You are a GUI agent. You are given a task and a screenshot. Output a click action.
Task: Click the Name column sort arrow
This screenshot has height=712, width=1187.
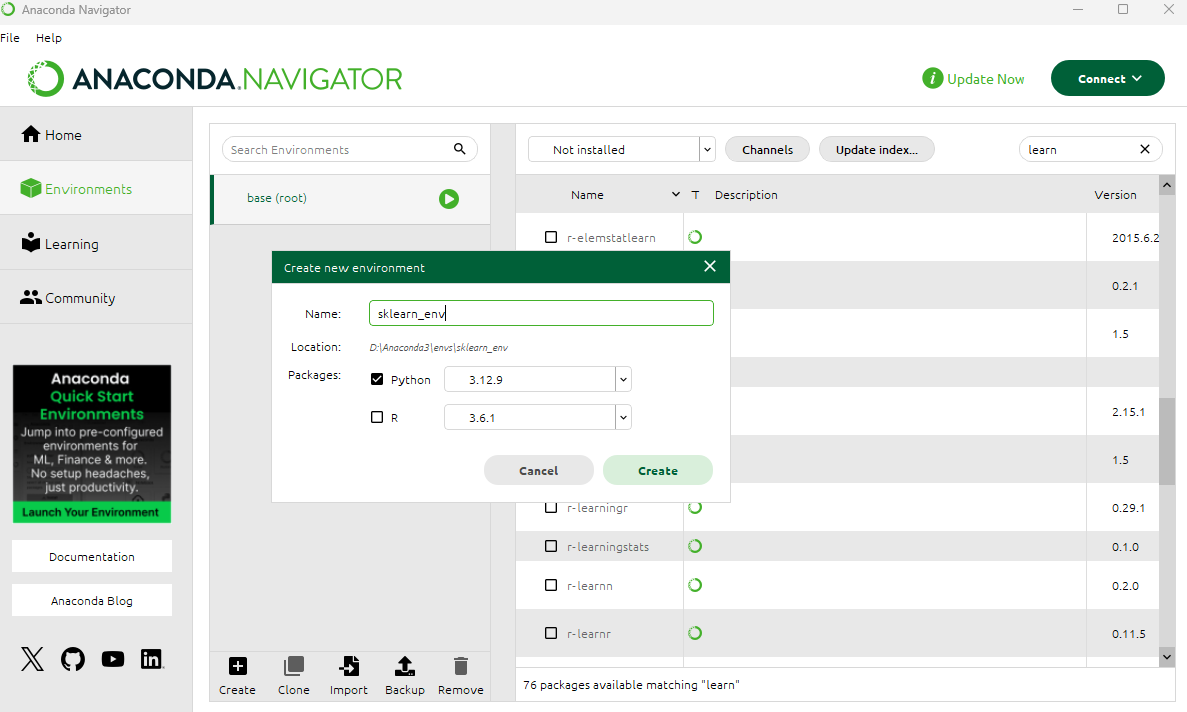pos(675,194)
